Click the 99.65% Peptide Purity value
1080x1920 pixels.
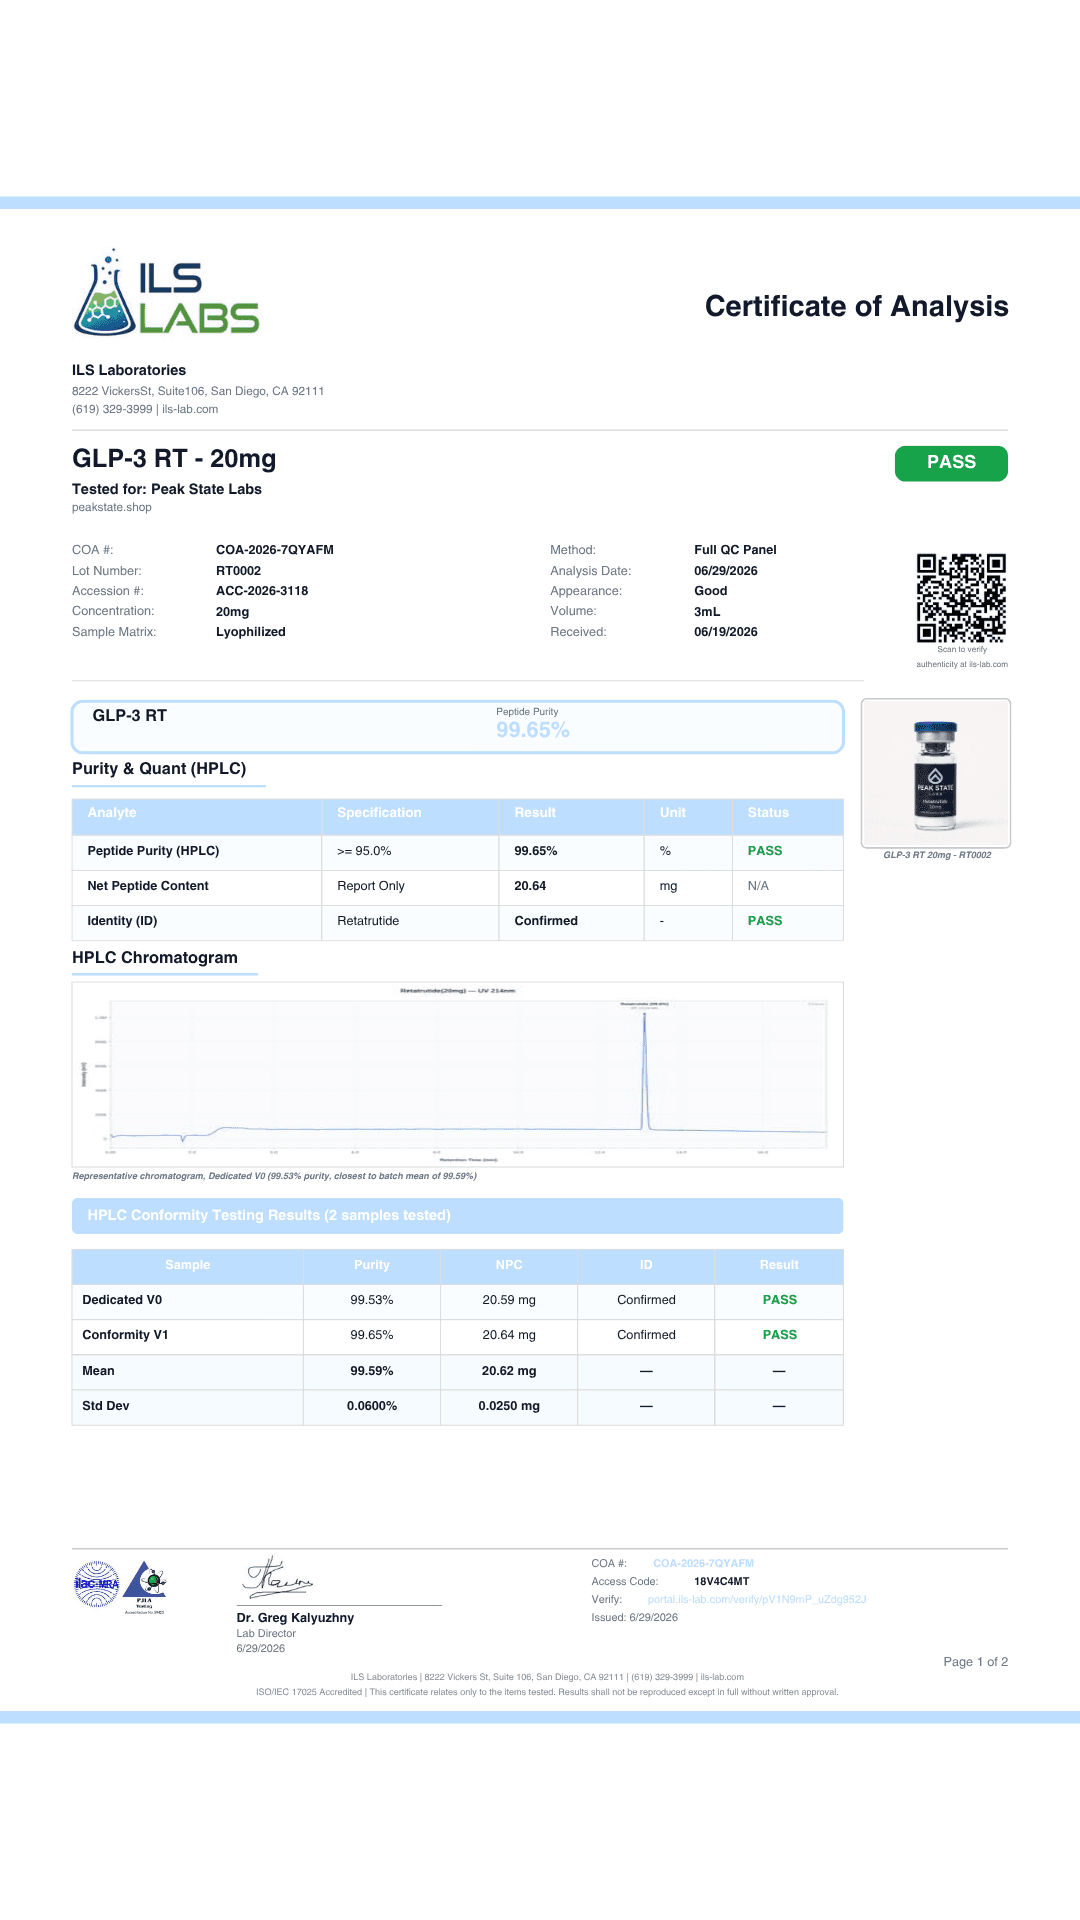point(533,730)
